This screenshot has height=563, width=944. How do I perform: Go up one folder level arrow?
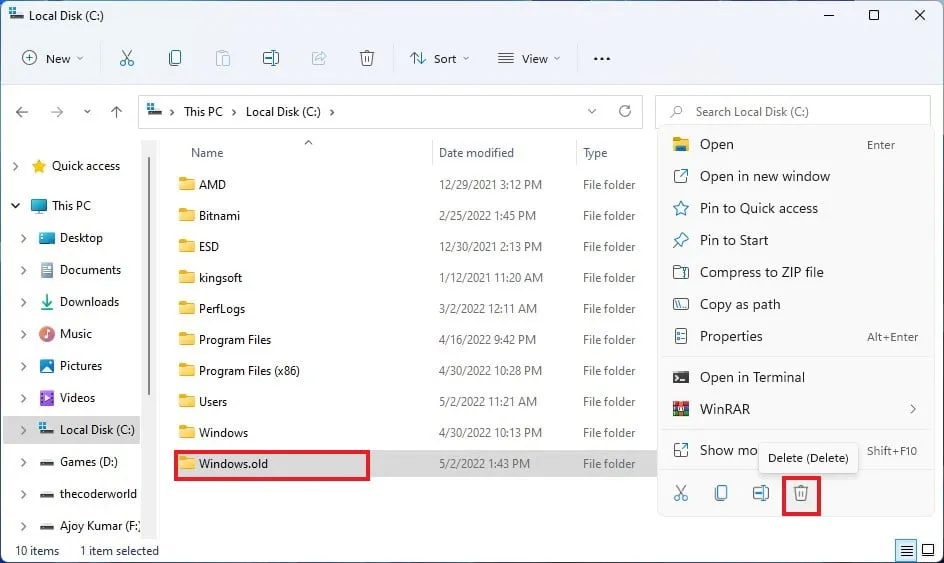click(116, 112)
